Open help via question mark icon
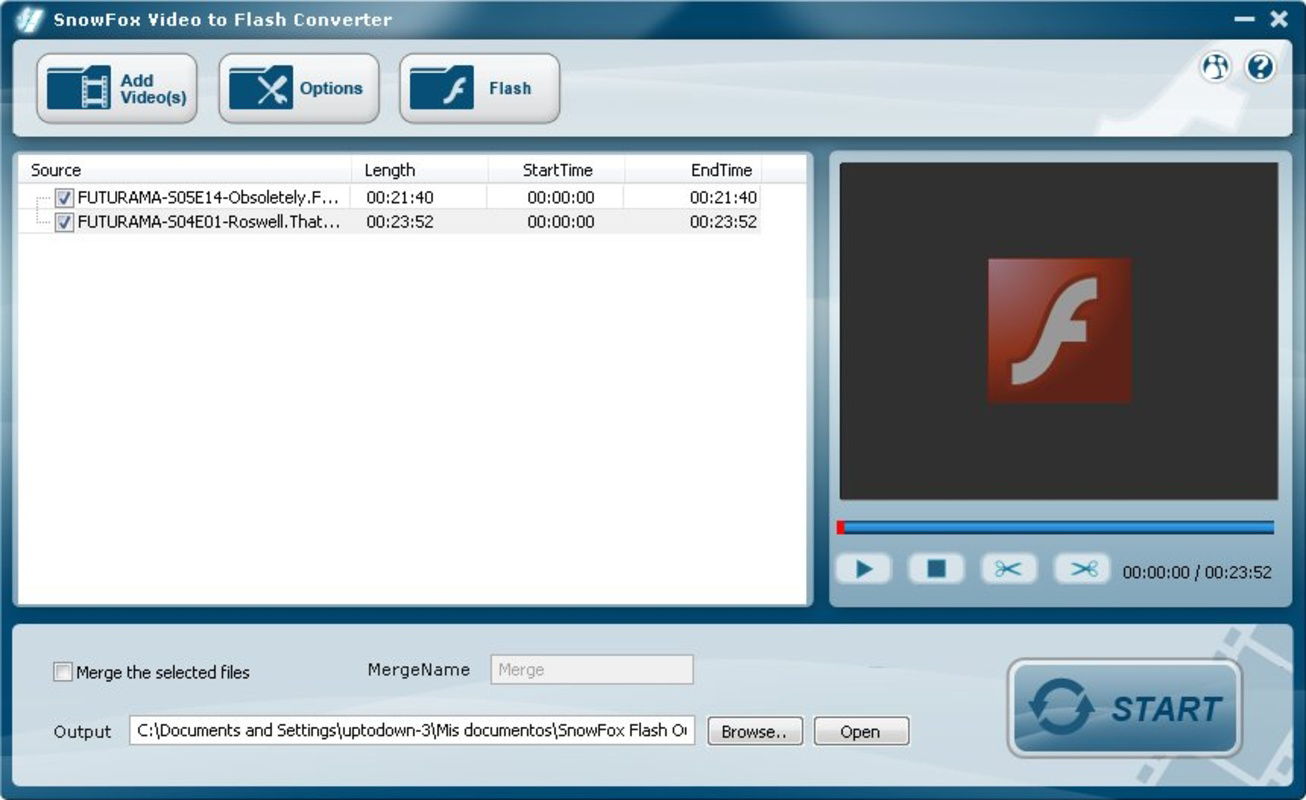 (x=1260, y=67)
